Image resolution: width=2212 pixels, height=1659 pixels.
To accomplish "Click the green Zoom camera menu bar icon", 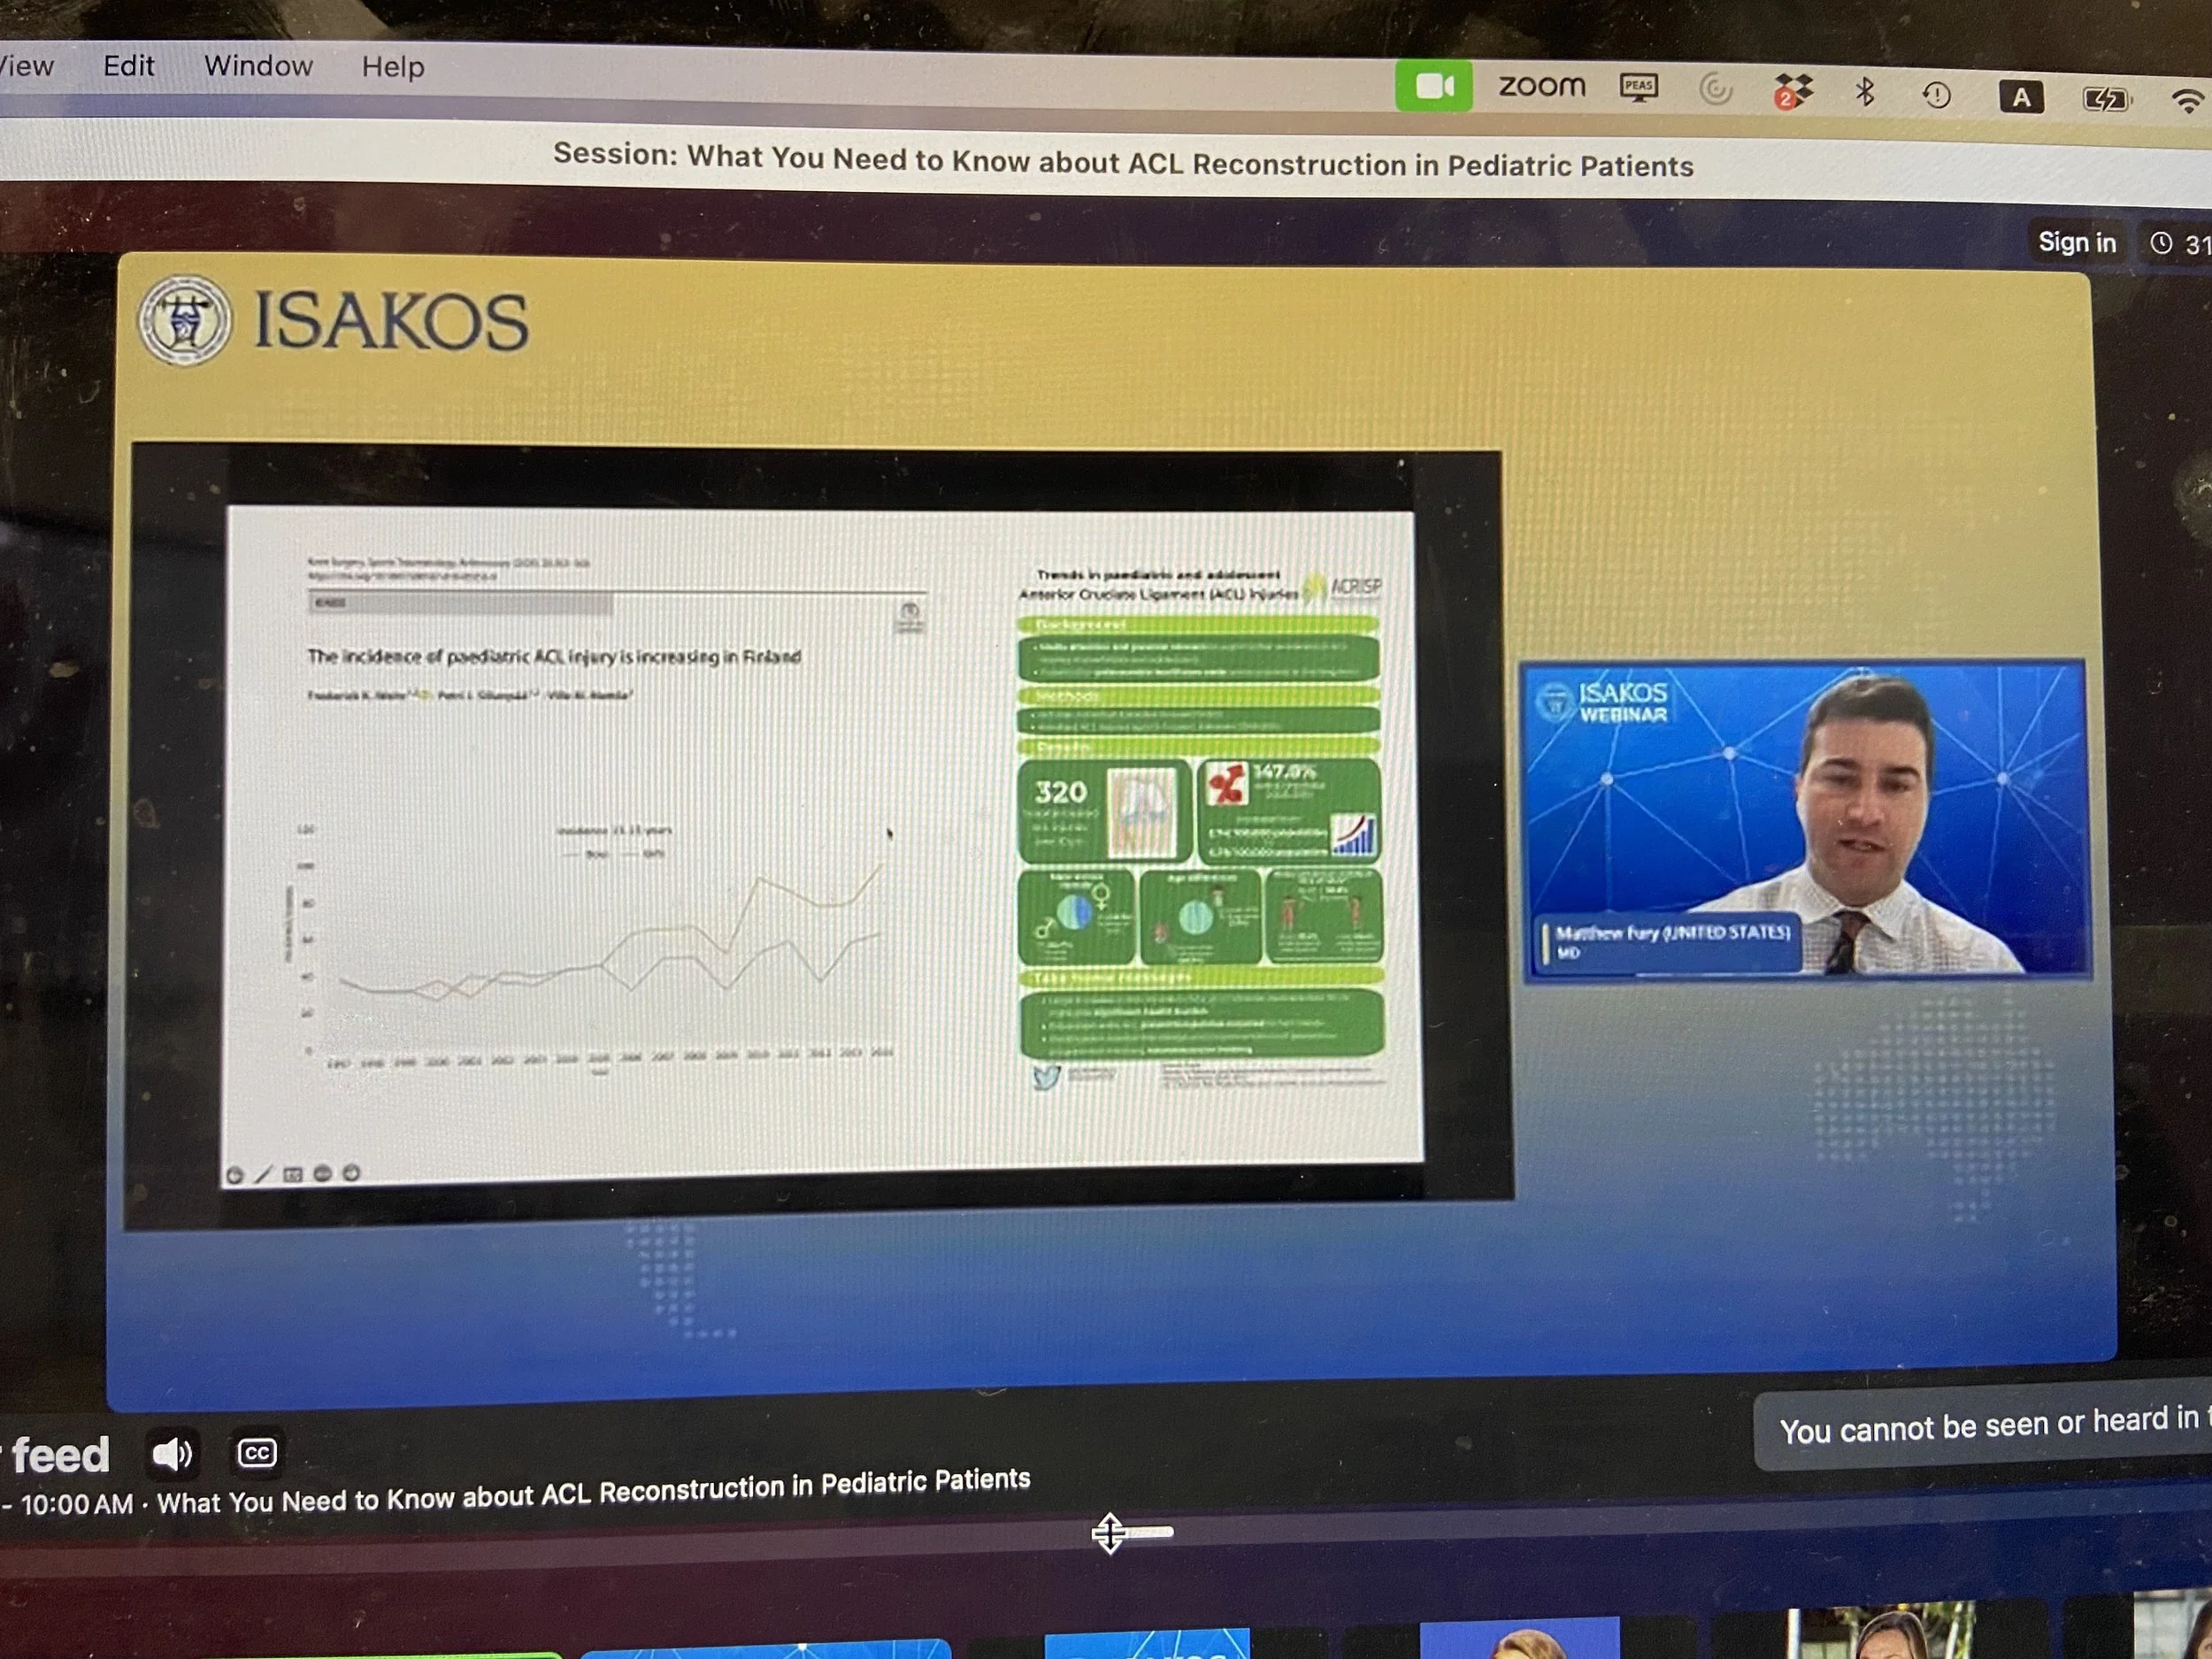I will point(1433,86).
